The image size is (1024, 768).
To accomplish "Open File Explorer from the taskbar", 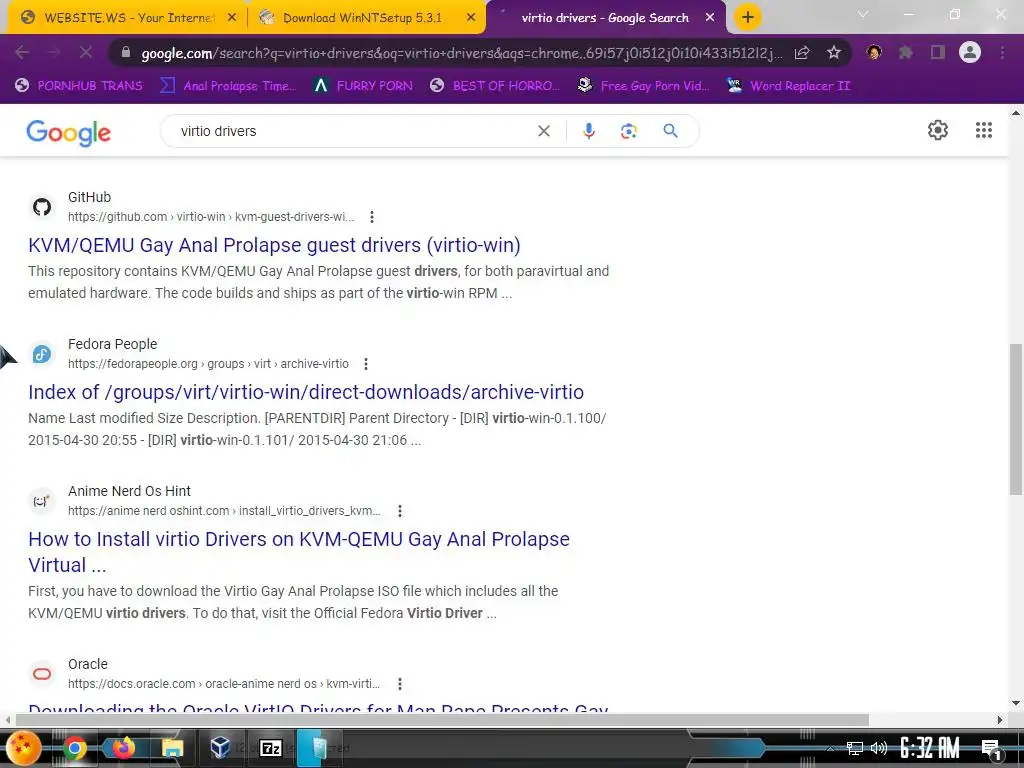I will (x=172, y=748).
